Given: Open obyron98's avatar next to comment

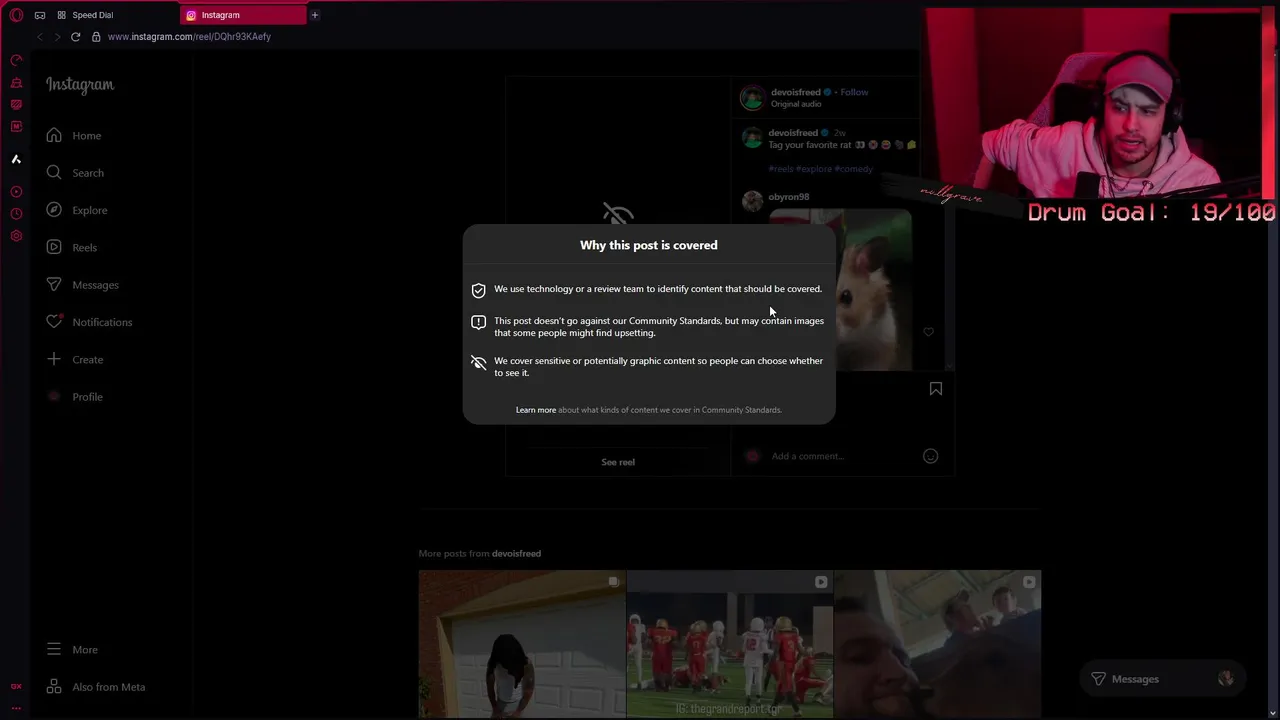Looking at the screenshot, I should [752, 201].
